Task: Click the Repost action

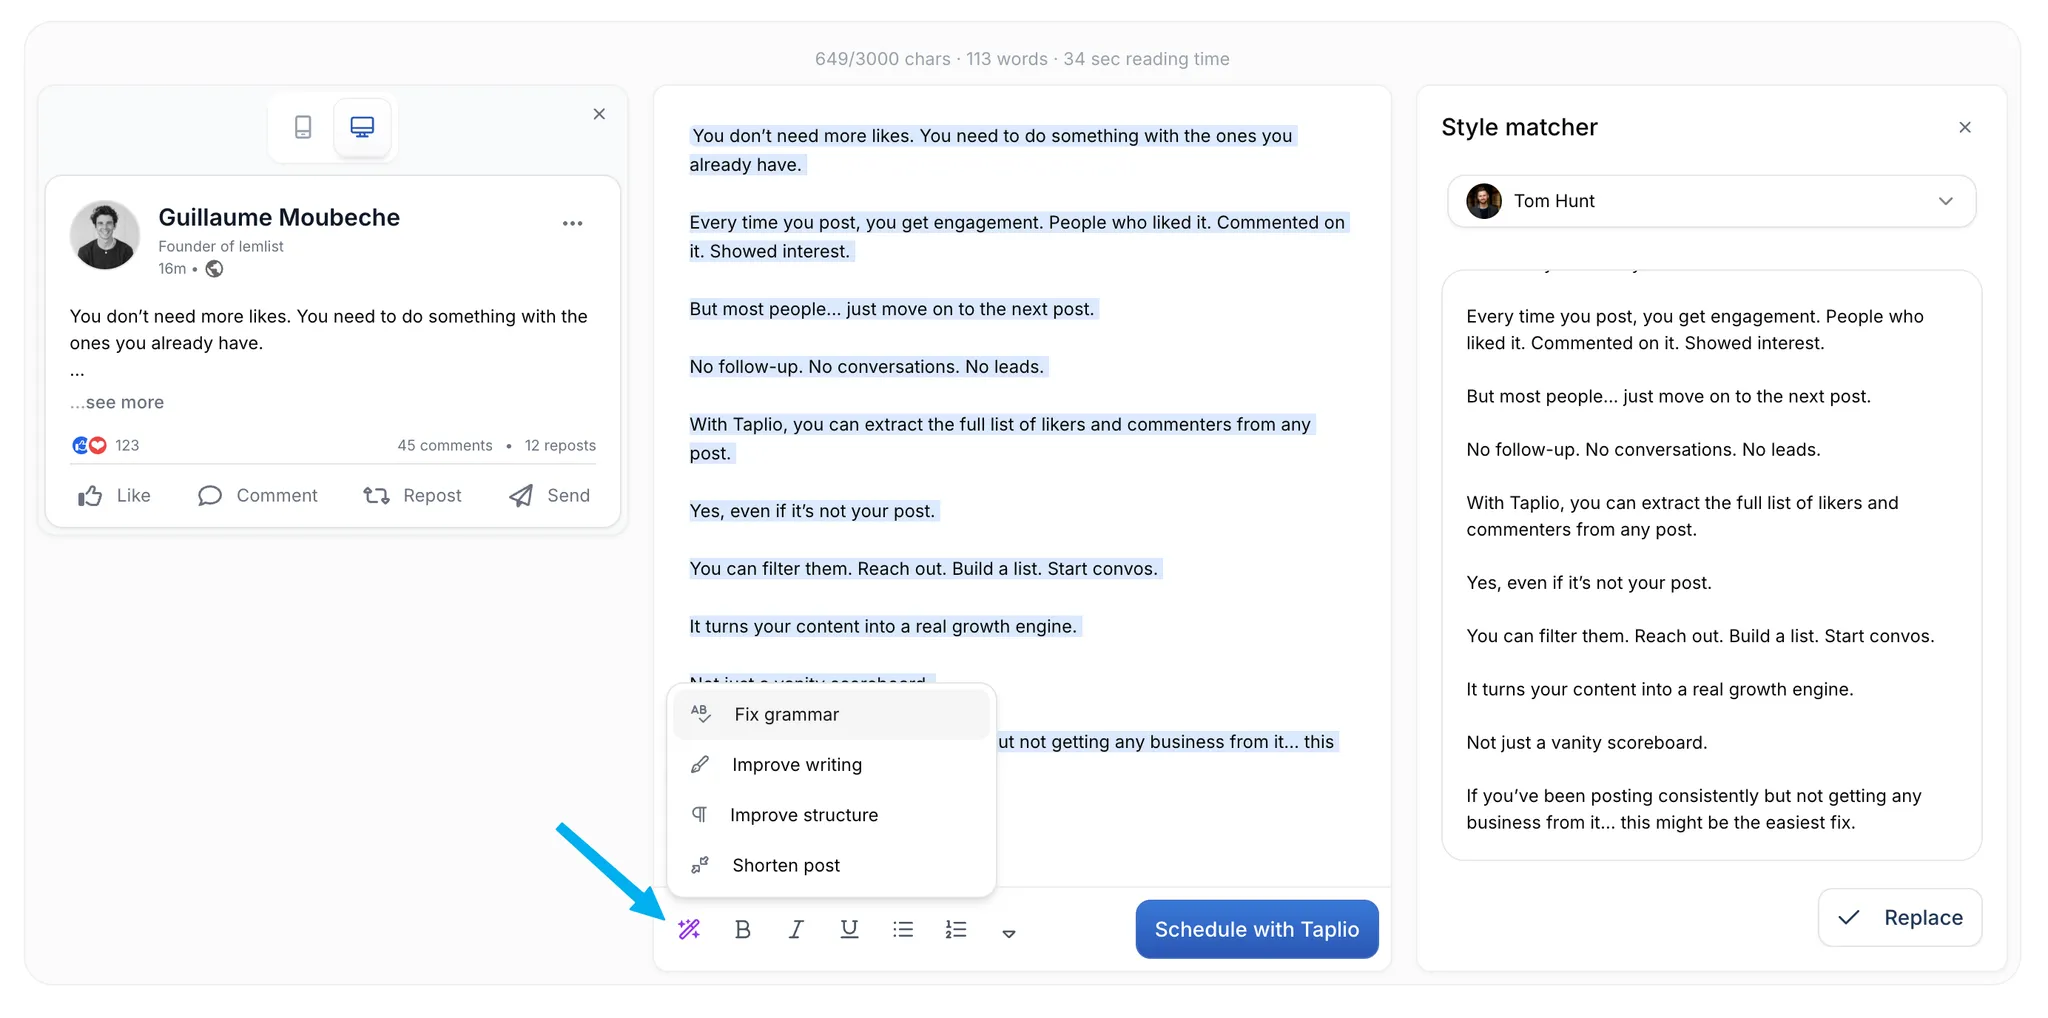Action: (x=412, y=495)
